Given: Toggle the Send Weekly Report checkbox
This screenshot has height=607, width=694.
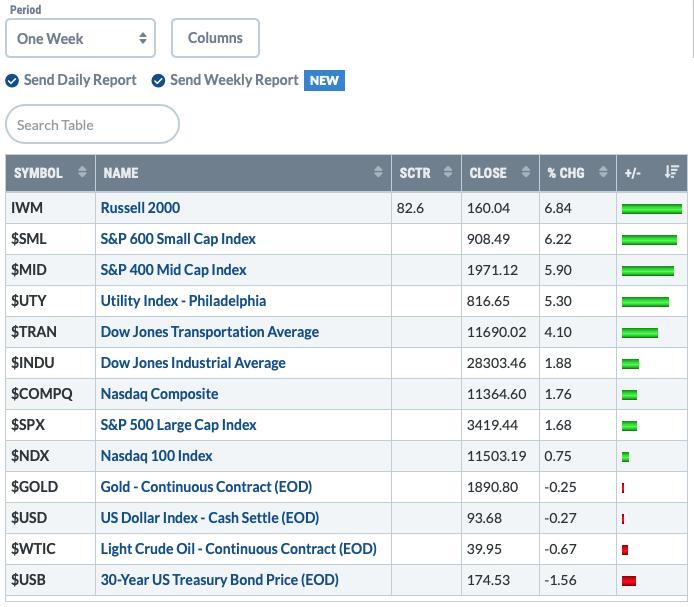Looking at the screenshot, I should click(158, 81).
